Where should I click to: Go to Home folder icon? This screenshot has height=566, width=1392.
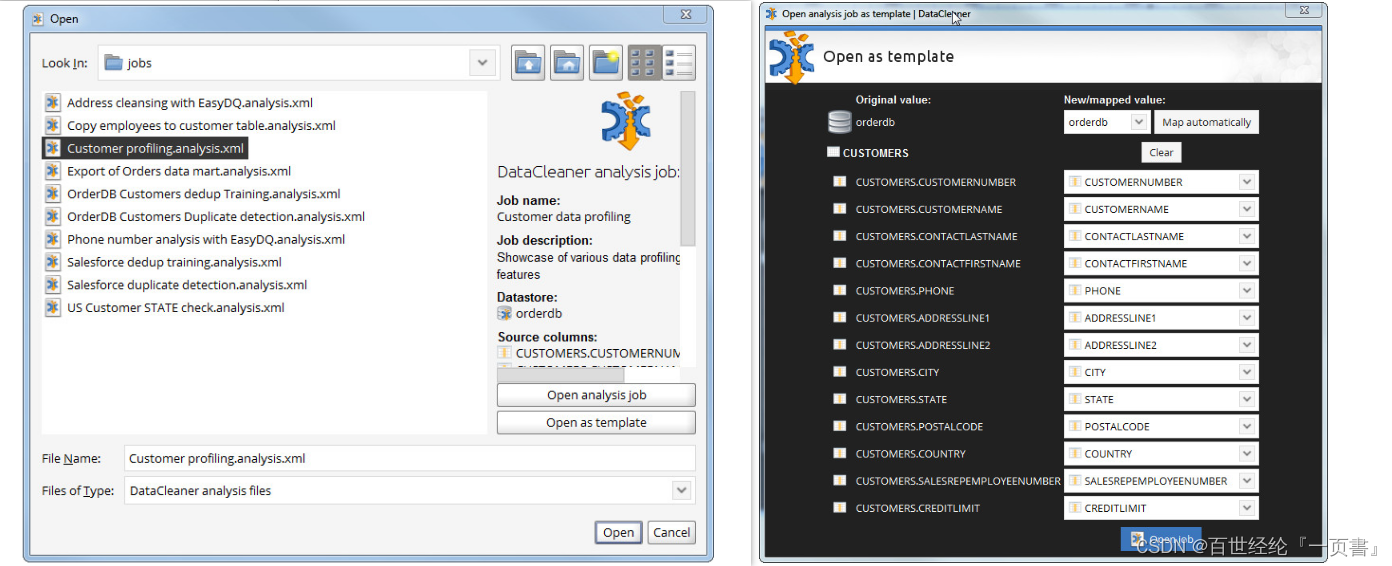567,63
